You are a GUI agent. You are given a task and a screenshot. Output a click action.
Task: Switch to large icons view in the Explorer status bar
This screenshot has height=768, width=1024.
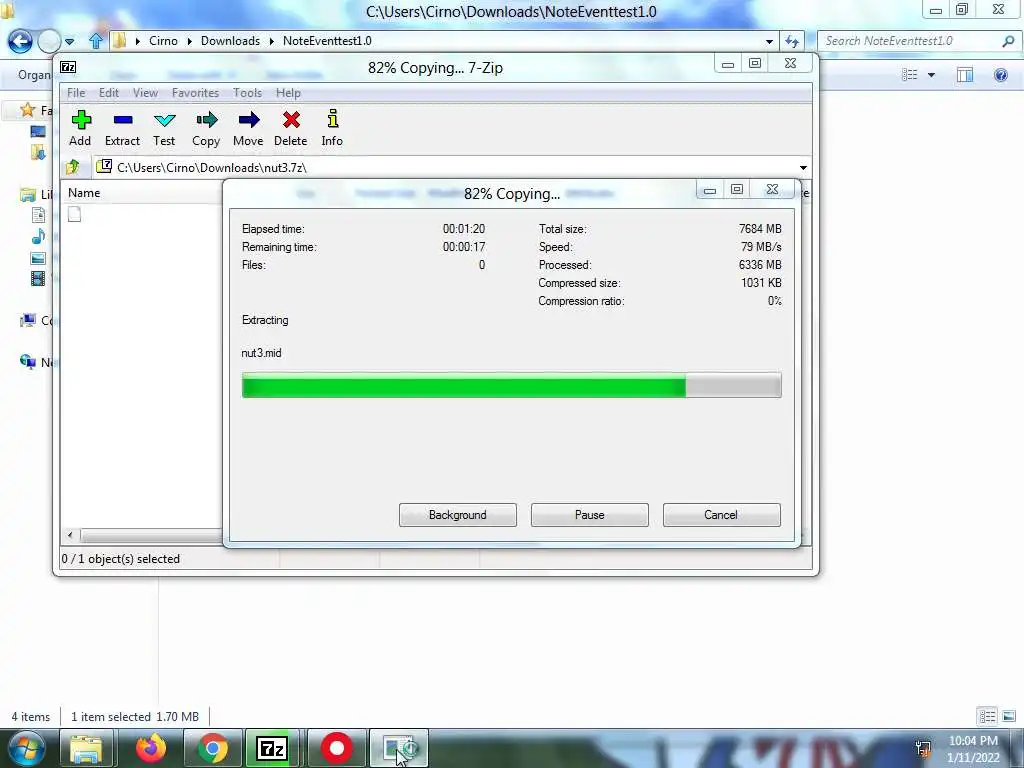pyautogui.click(x=1009, y=716)
